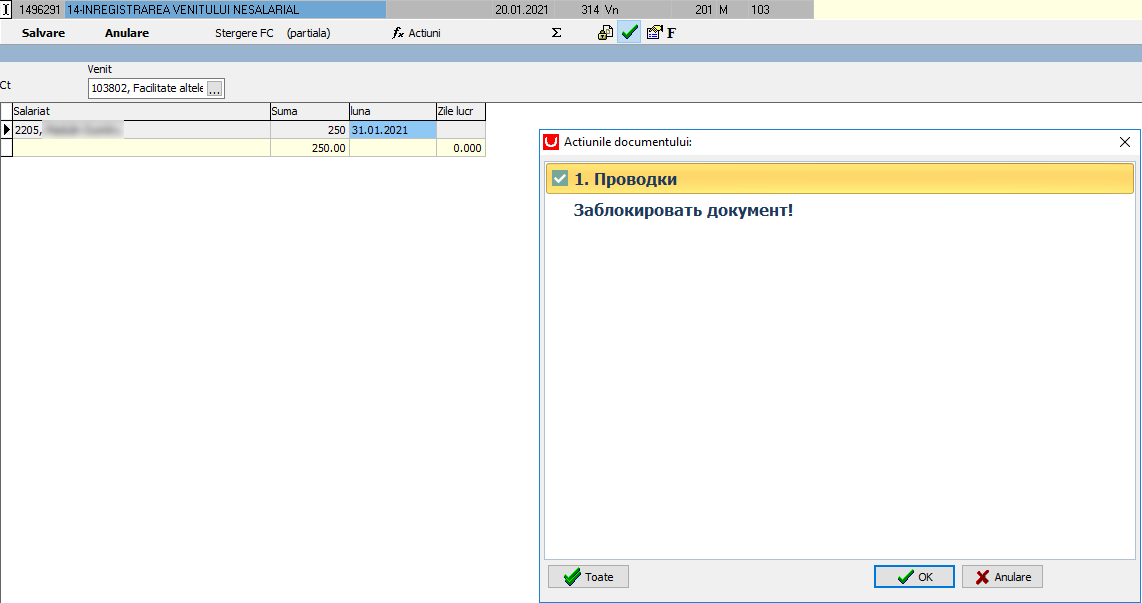Click Anulare button in the actions dialog
Screen dimensions: 1142x603
(x=1002, y=577)
